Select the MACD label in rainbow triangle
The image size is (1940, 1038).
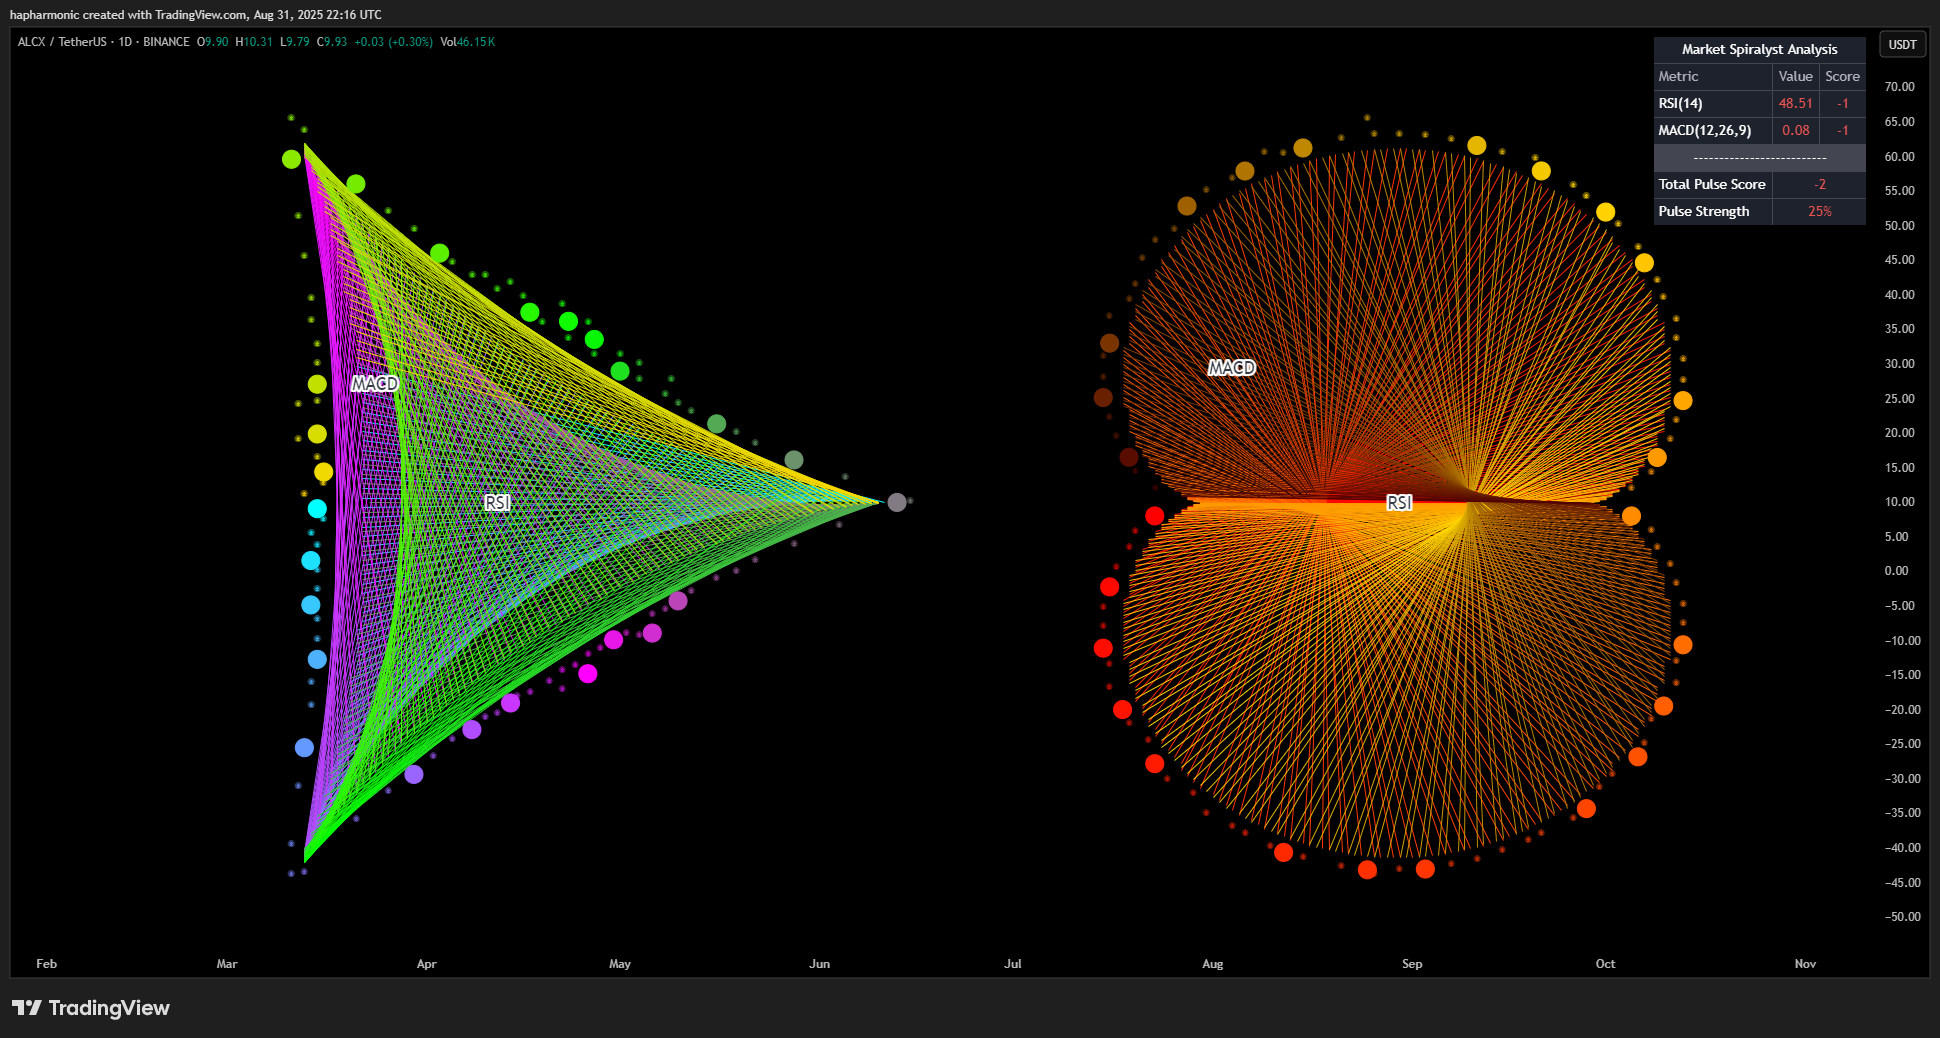coord(374,383)
